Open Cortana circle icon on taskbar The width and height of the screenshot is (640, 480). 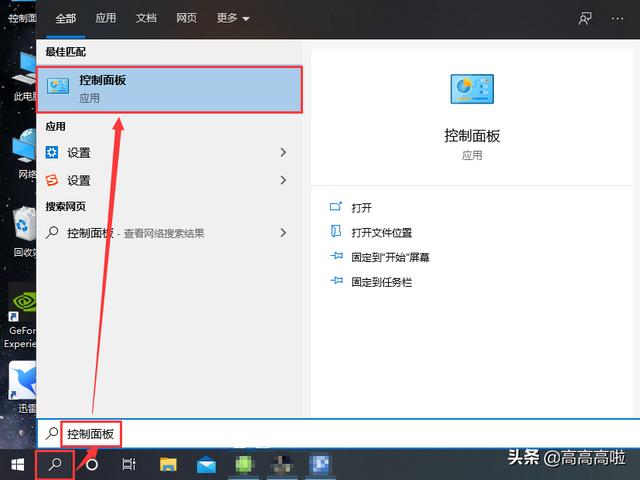coord(92,464)
